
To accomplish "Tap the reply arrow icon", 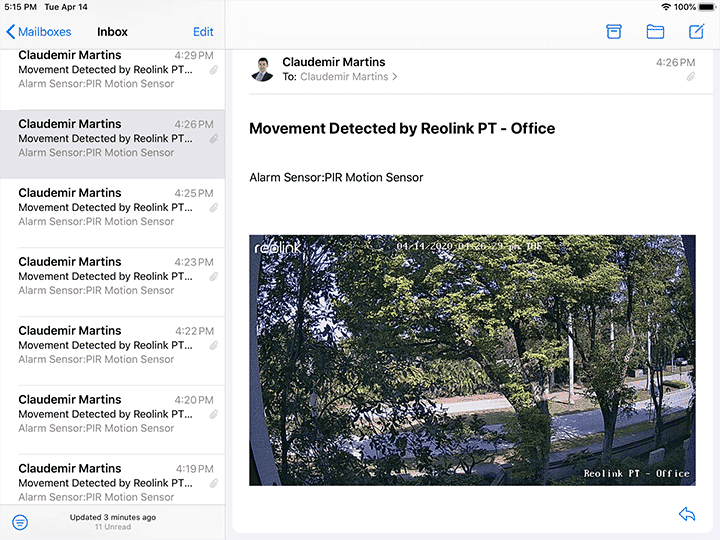I will tap(687, 514).
